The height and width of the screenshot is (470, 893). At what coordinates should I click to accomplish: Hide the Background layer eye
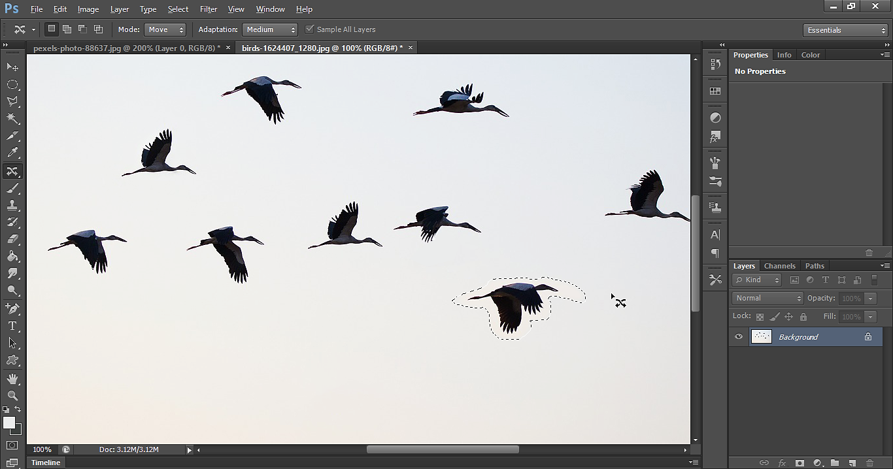(x=739, y=337)
